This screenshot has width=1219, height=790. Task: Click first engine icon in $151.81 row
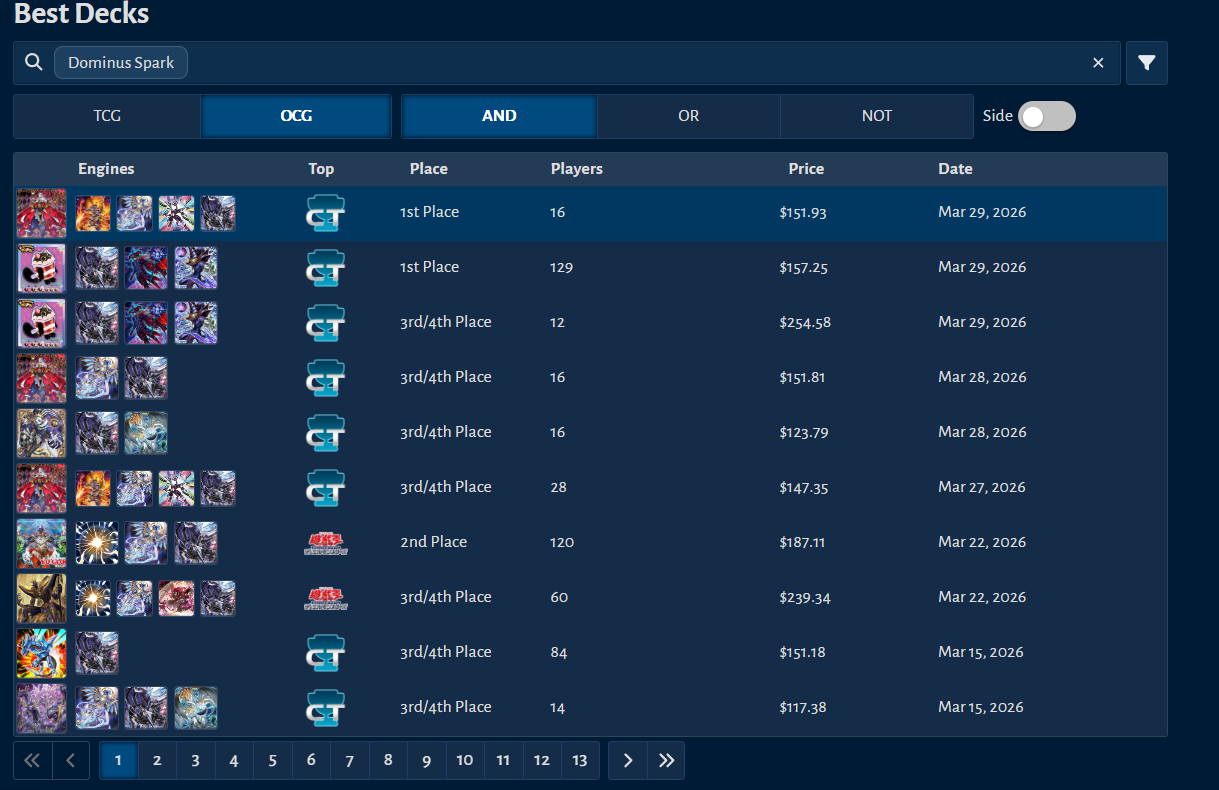tap(97, 378)
